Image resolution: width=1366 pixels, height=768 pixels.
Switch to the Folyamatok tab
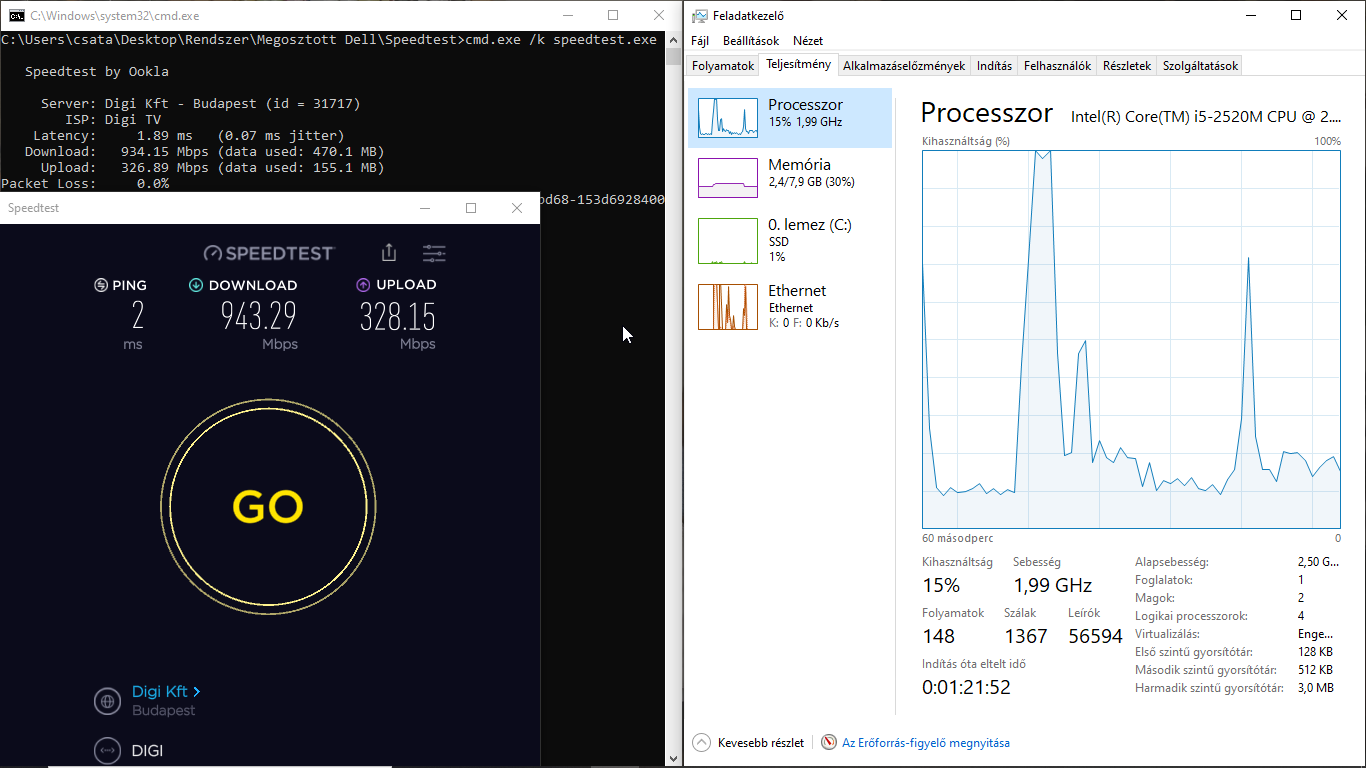(723, 66)
